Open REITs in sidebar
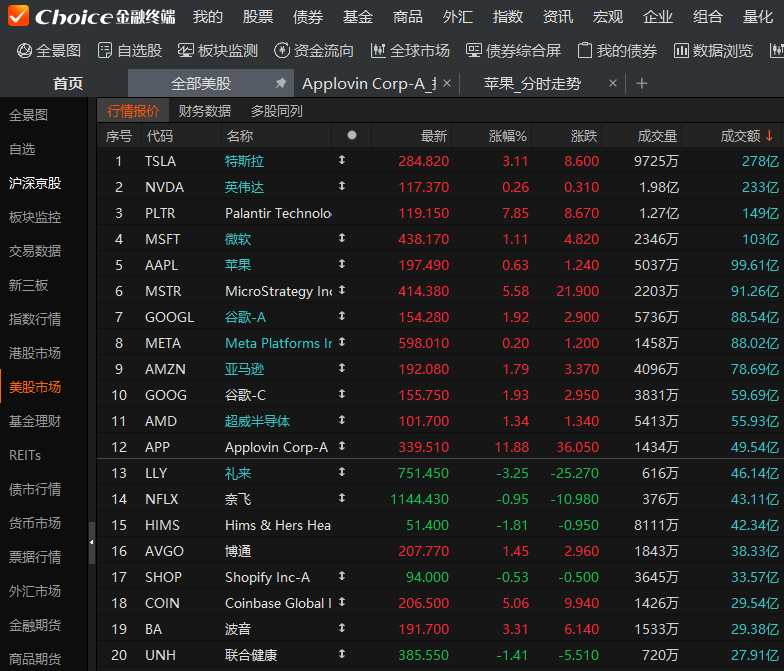This screenshot has height=671, width=784. coord(25,455)
